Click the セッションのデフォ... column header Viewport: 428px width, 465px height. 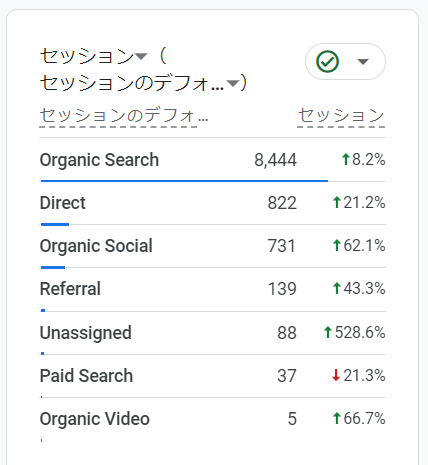click(124, 116)
